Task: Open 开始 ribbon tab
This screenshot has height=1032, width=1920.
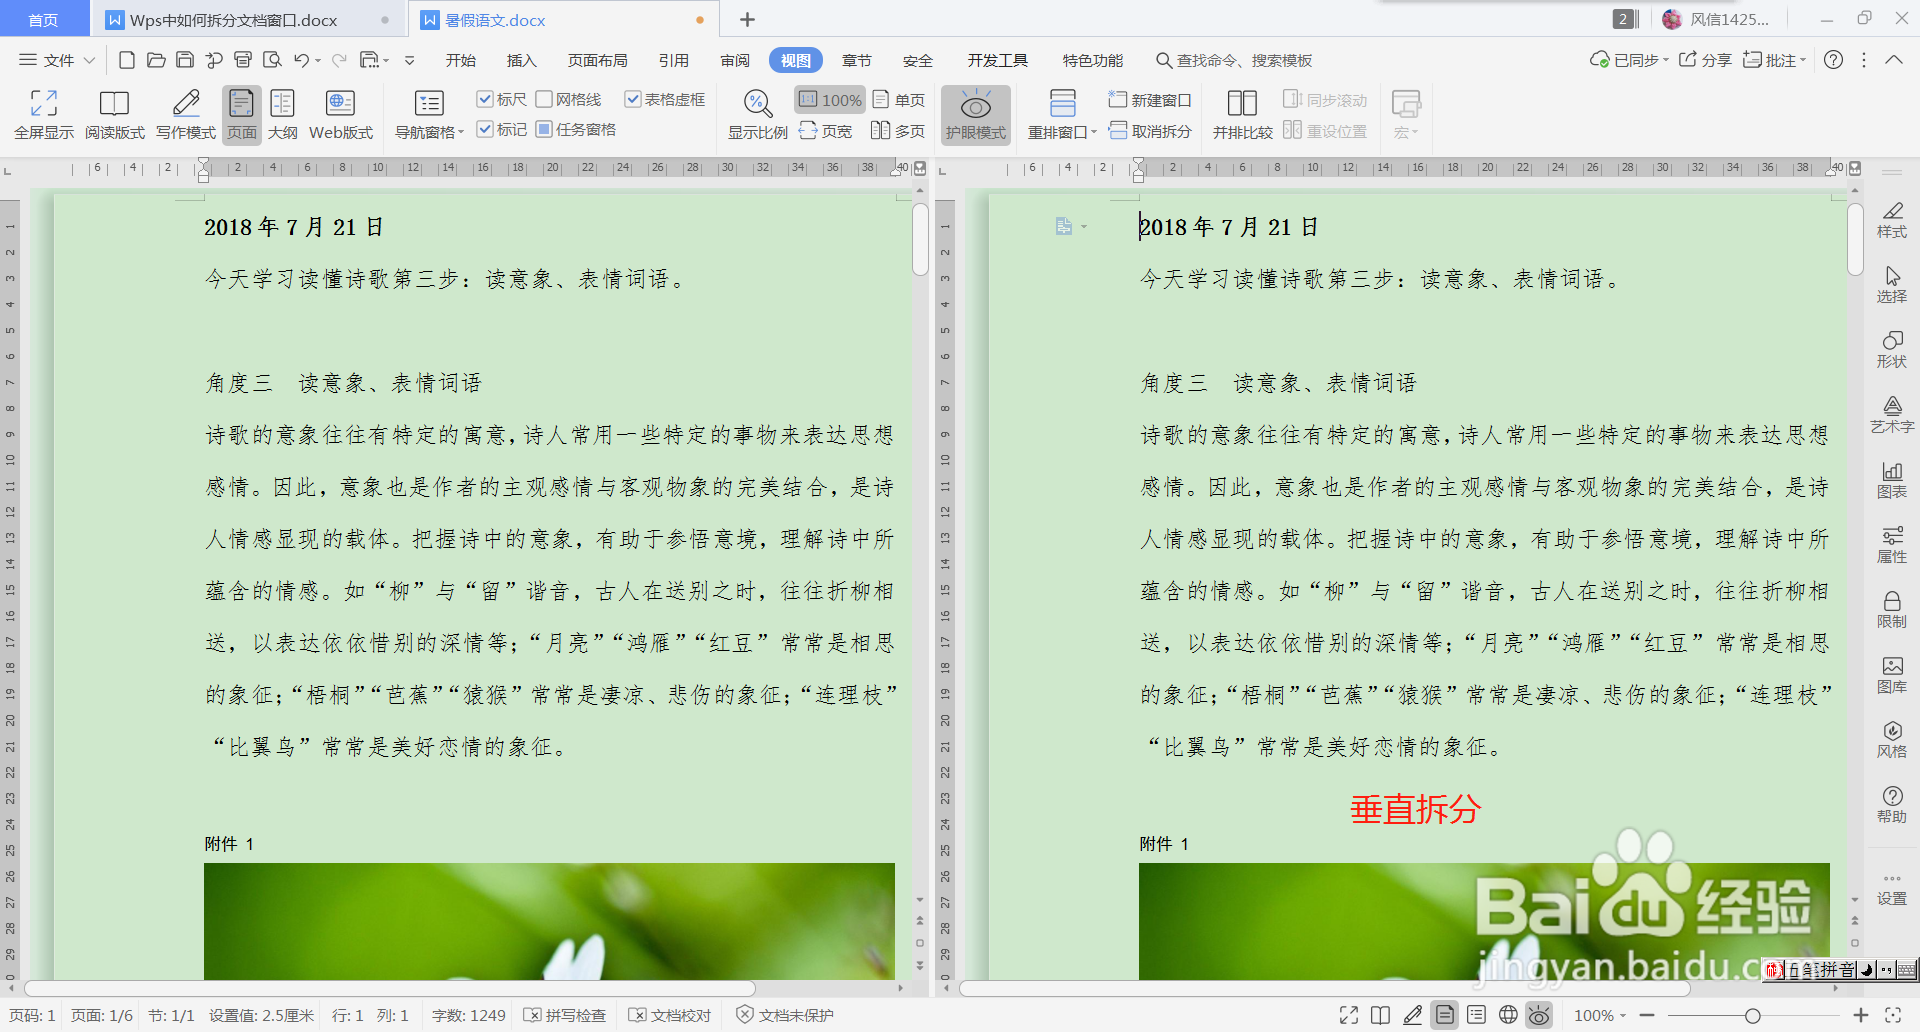Action: tap(460, 60)
